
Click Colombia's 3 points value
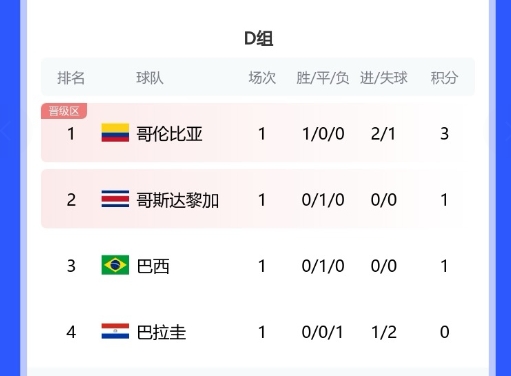coord(444,134)
